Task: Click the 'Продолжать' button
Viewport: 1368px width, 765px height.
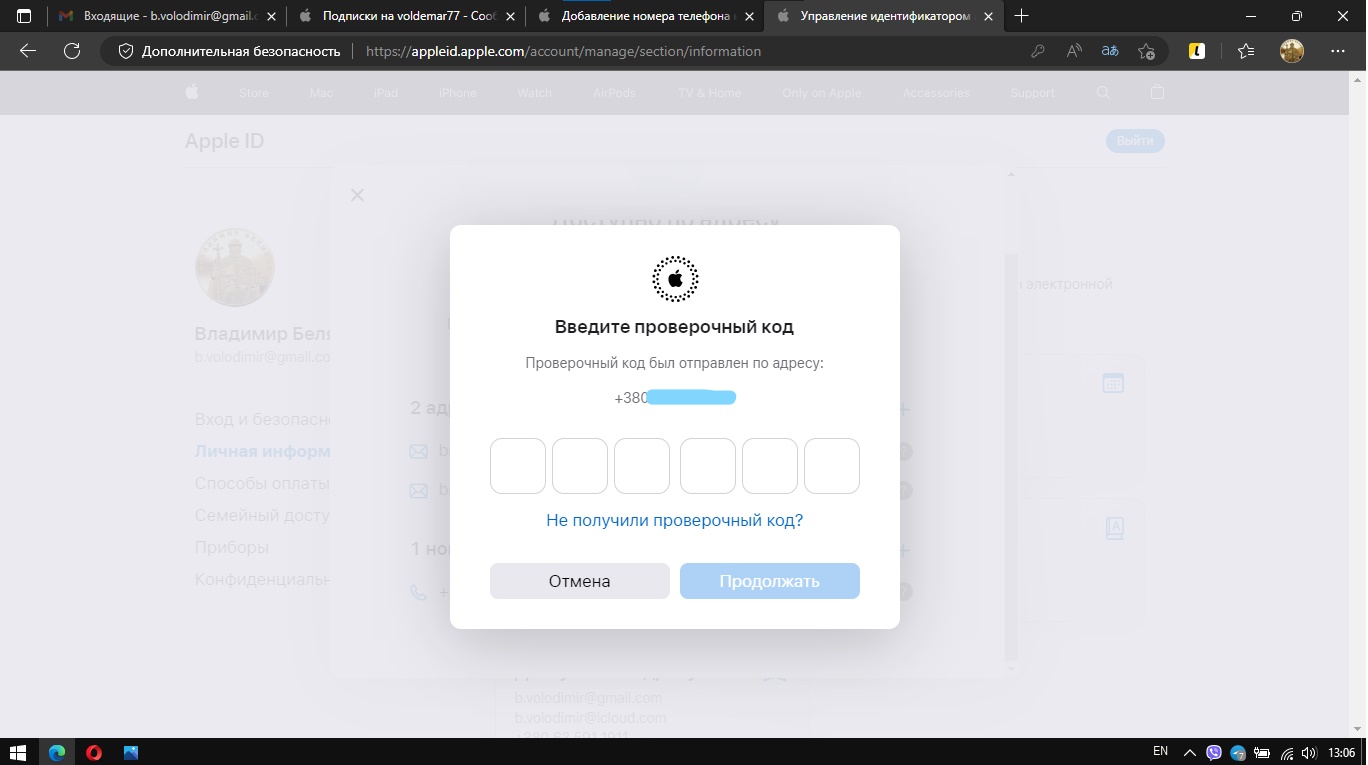Action: [x=770, y=581]
